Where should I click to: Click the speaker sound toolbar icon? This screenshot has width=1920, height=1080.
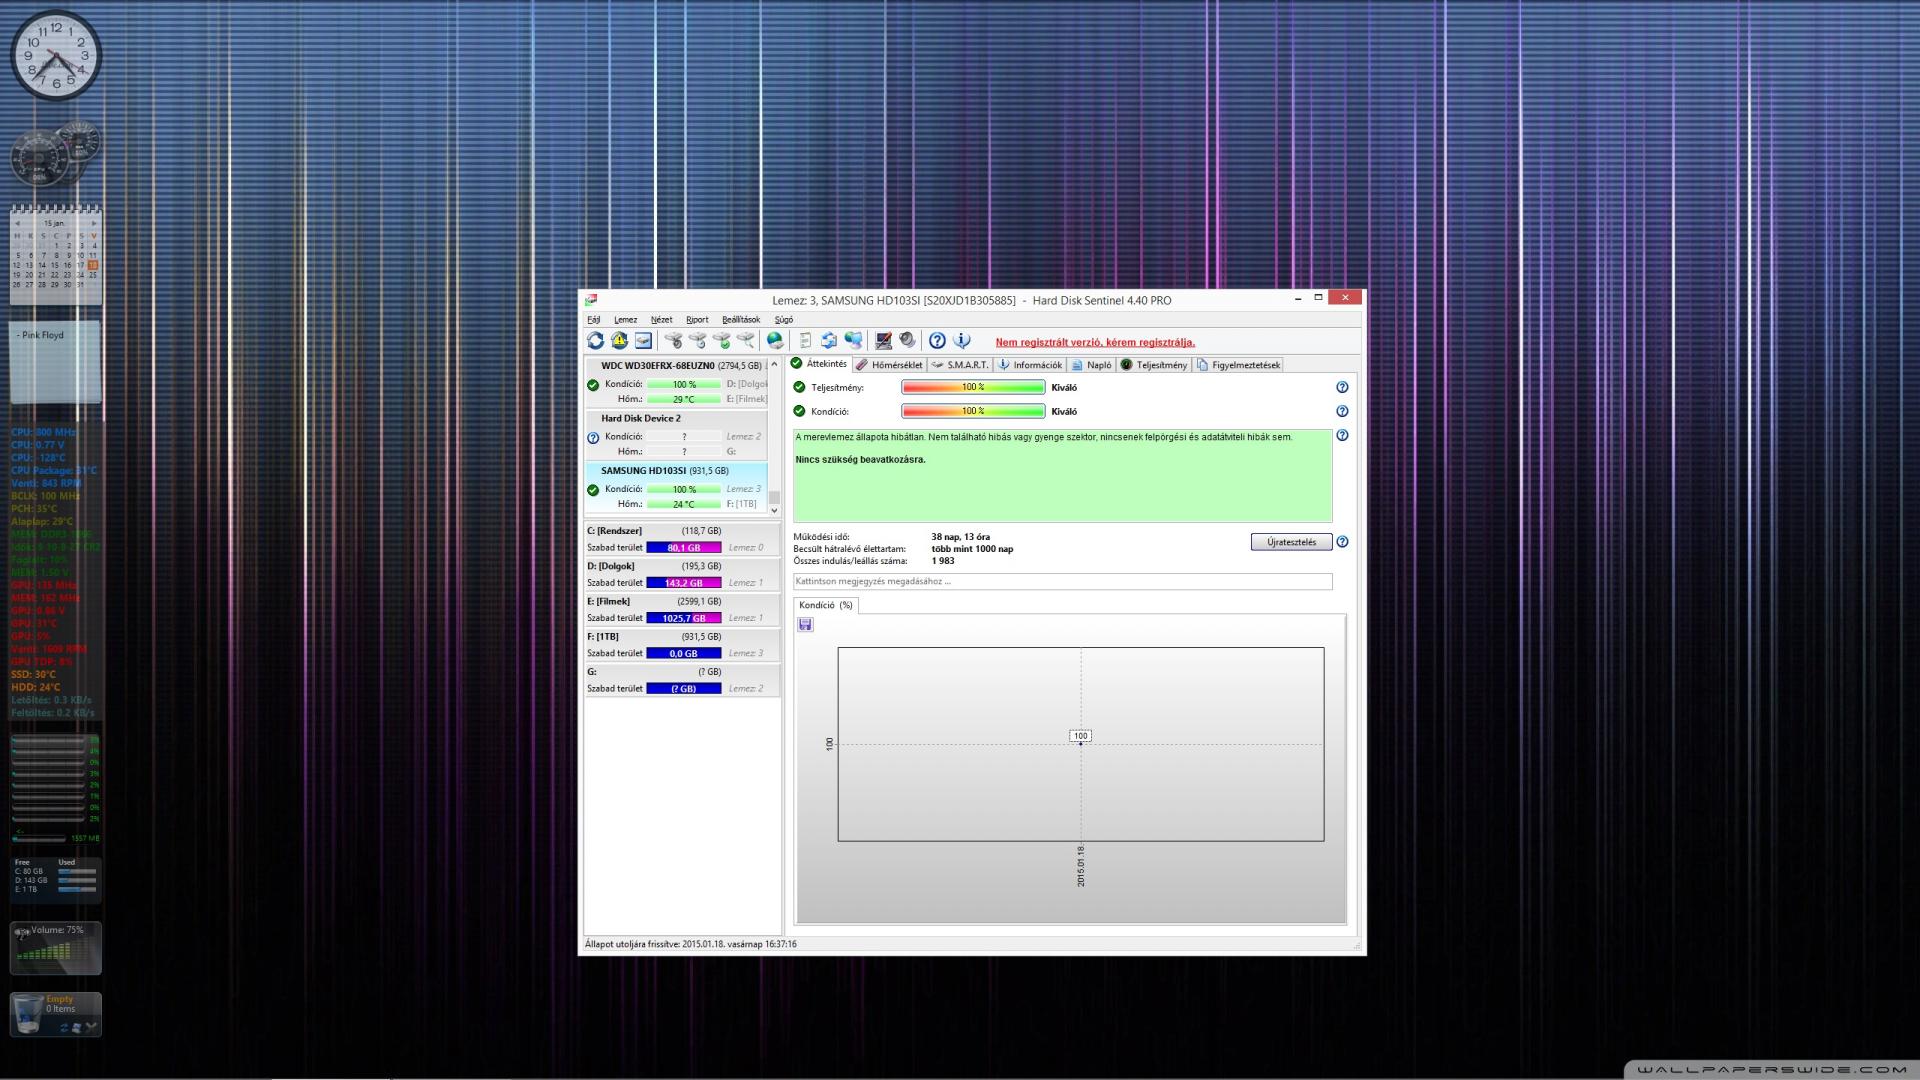(907, 341)
